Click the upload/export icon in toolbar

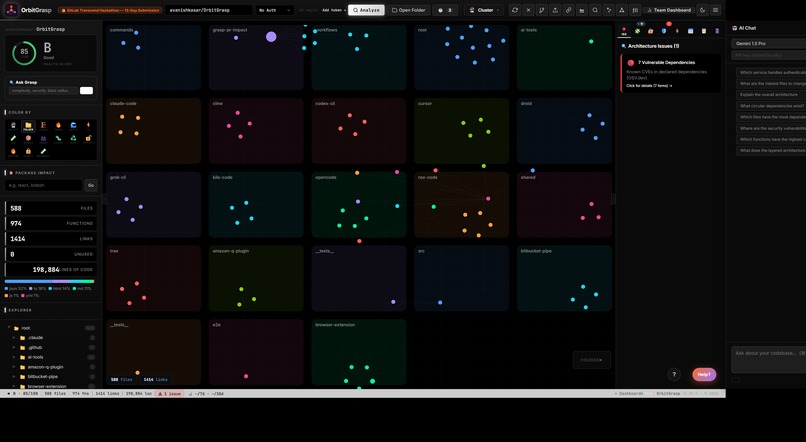click(x=555, y=10)
